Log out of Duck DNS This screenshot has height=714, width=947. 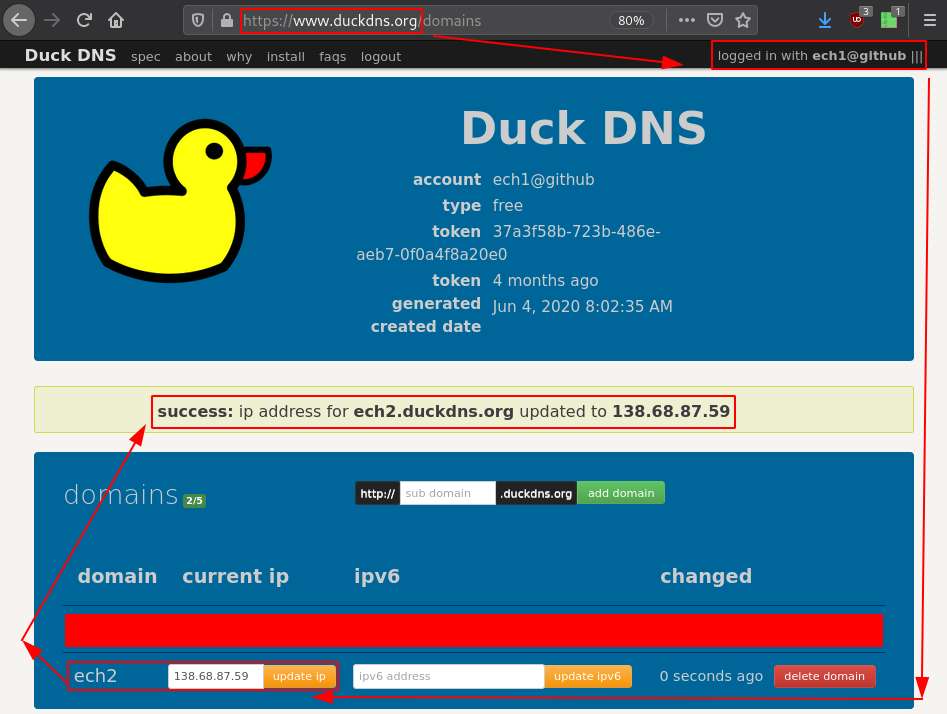tap(381, 57)
